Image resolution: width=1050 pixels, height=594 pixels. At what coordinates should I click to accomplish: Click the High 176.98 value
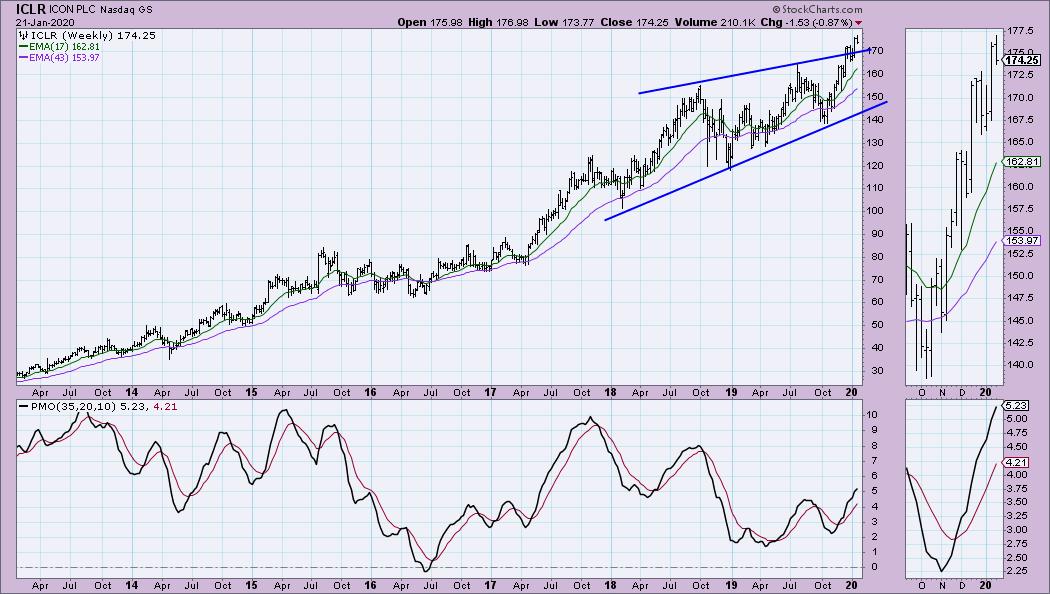pos(498,22)
